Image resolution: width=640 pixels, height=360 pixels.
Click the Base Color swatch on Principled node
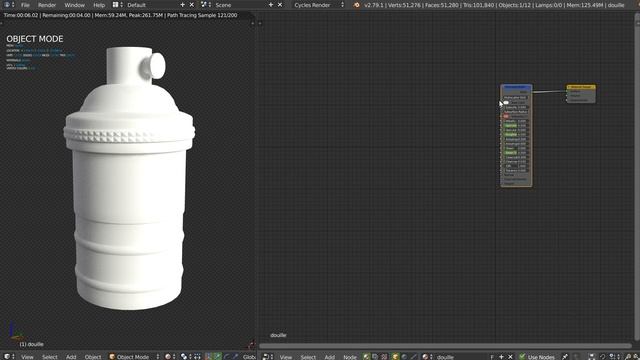coord(506,102)
